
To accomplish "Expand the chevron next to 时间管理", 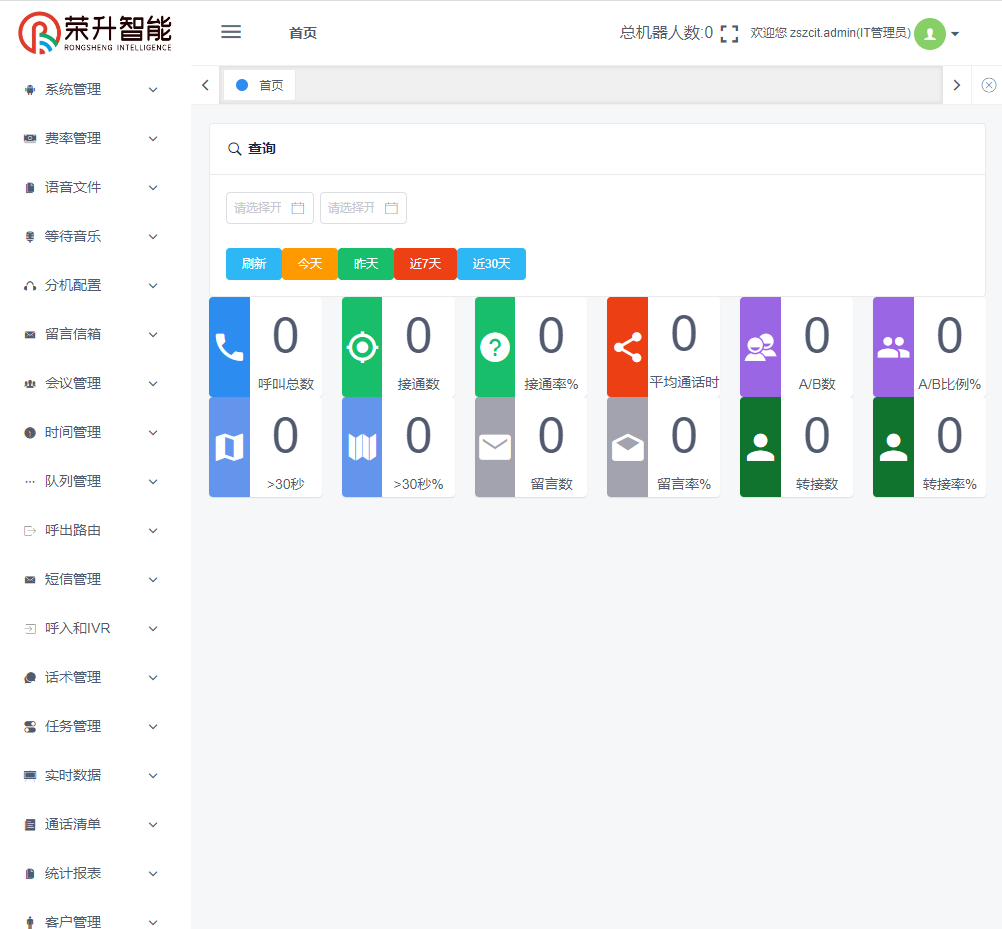I will coord(153,433).
